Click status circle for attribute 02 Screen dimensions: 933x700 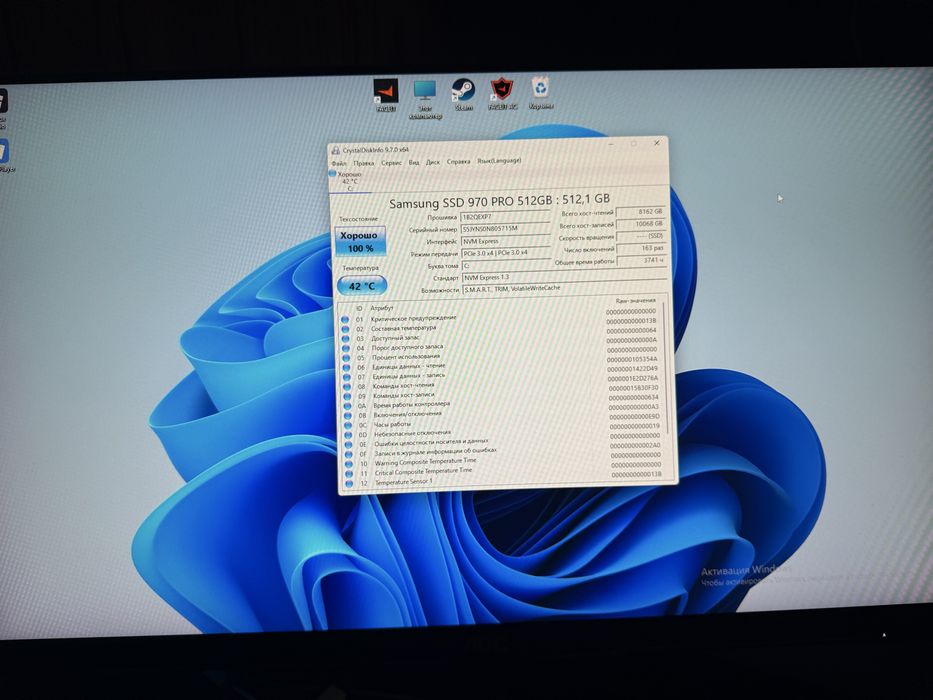[x=345, y=329]
